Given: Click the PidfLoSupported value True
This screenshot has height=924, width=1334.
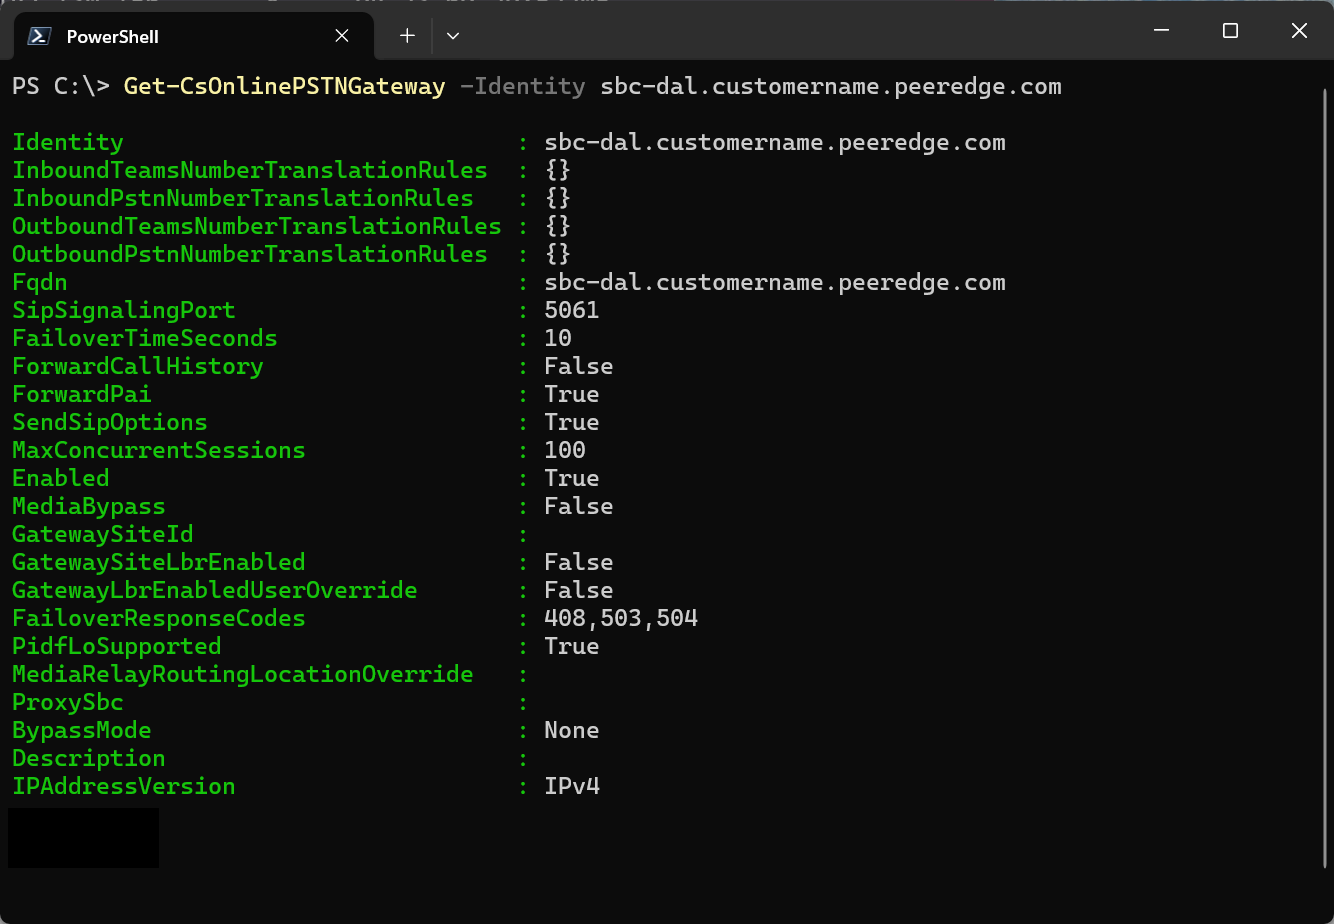Looking at the screenshot, I should (572, 646).
